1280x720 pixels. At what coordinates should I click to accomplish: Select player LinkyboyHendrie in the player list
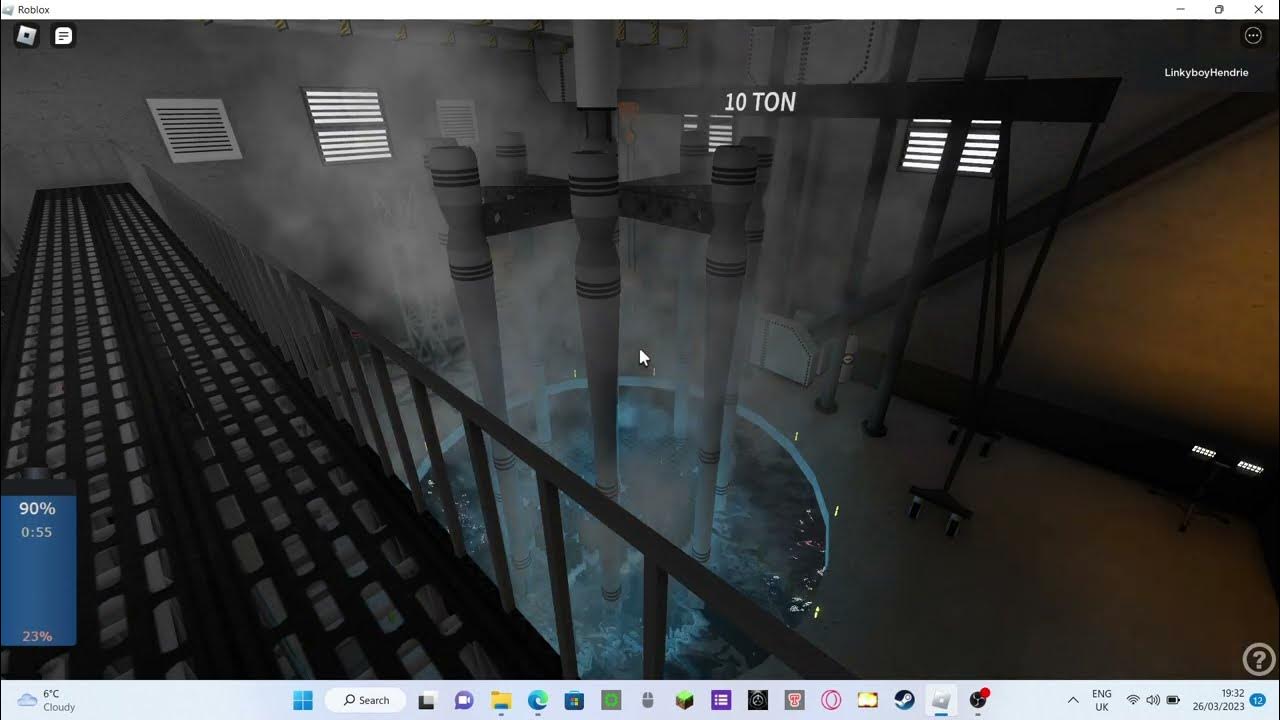[x=1206, y=73]
